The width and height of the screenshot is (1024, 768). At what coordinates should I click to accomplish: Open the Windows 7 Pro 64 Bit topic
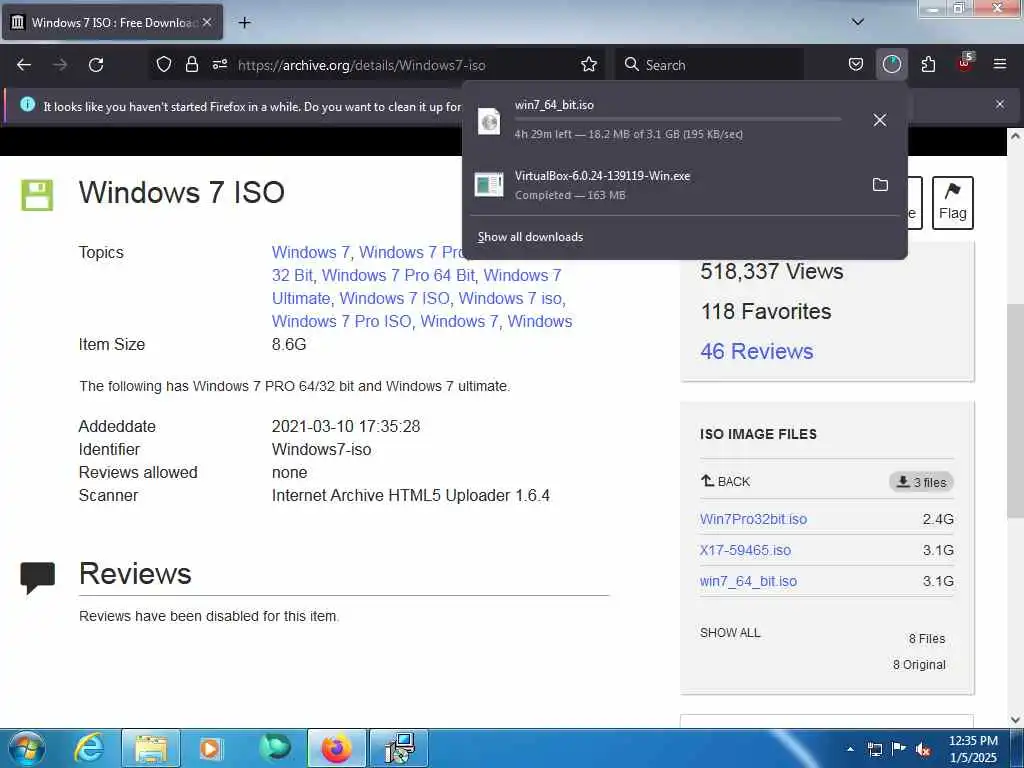398,276
